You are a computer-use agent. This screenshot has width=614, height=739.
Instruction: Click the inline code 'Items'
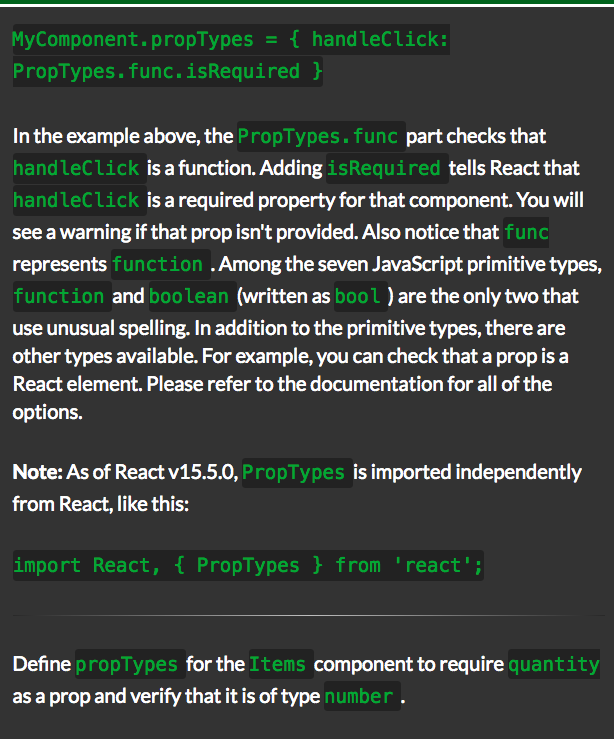(281, 664)
